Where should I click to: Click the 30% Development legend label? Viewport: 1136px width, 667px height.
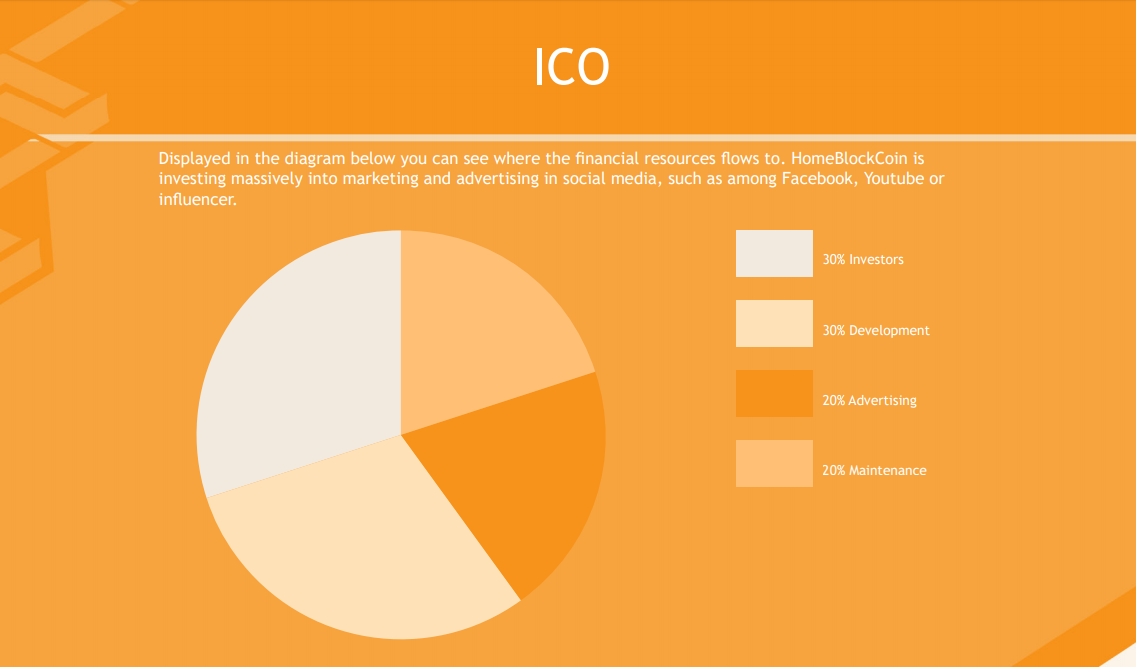point(876,330)
